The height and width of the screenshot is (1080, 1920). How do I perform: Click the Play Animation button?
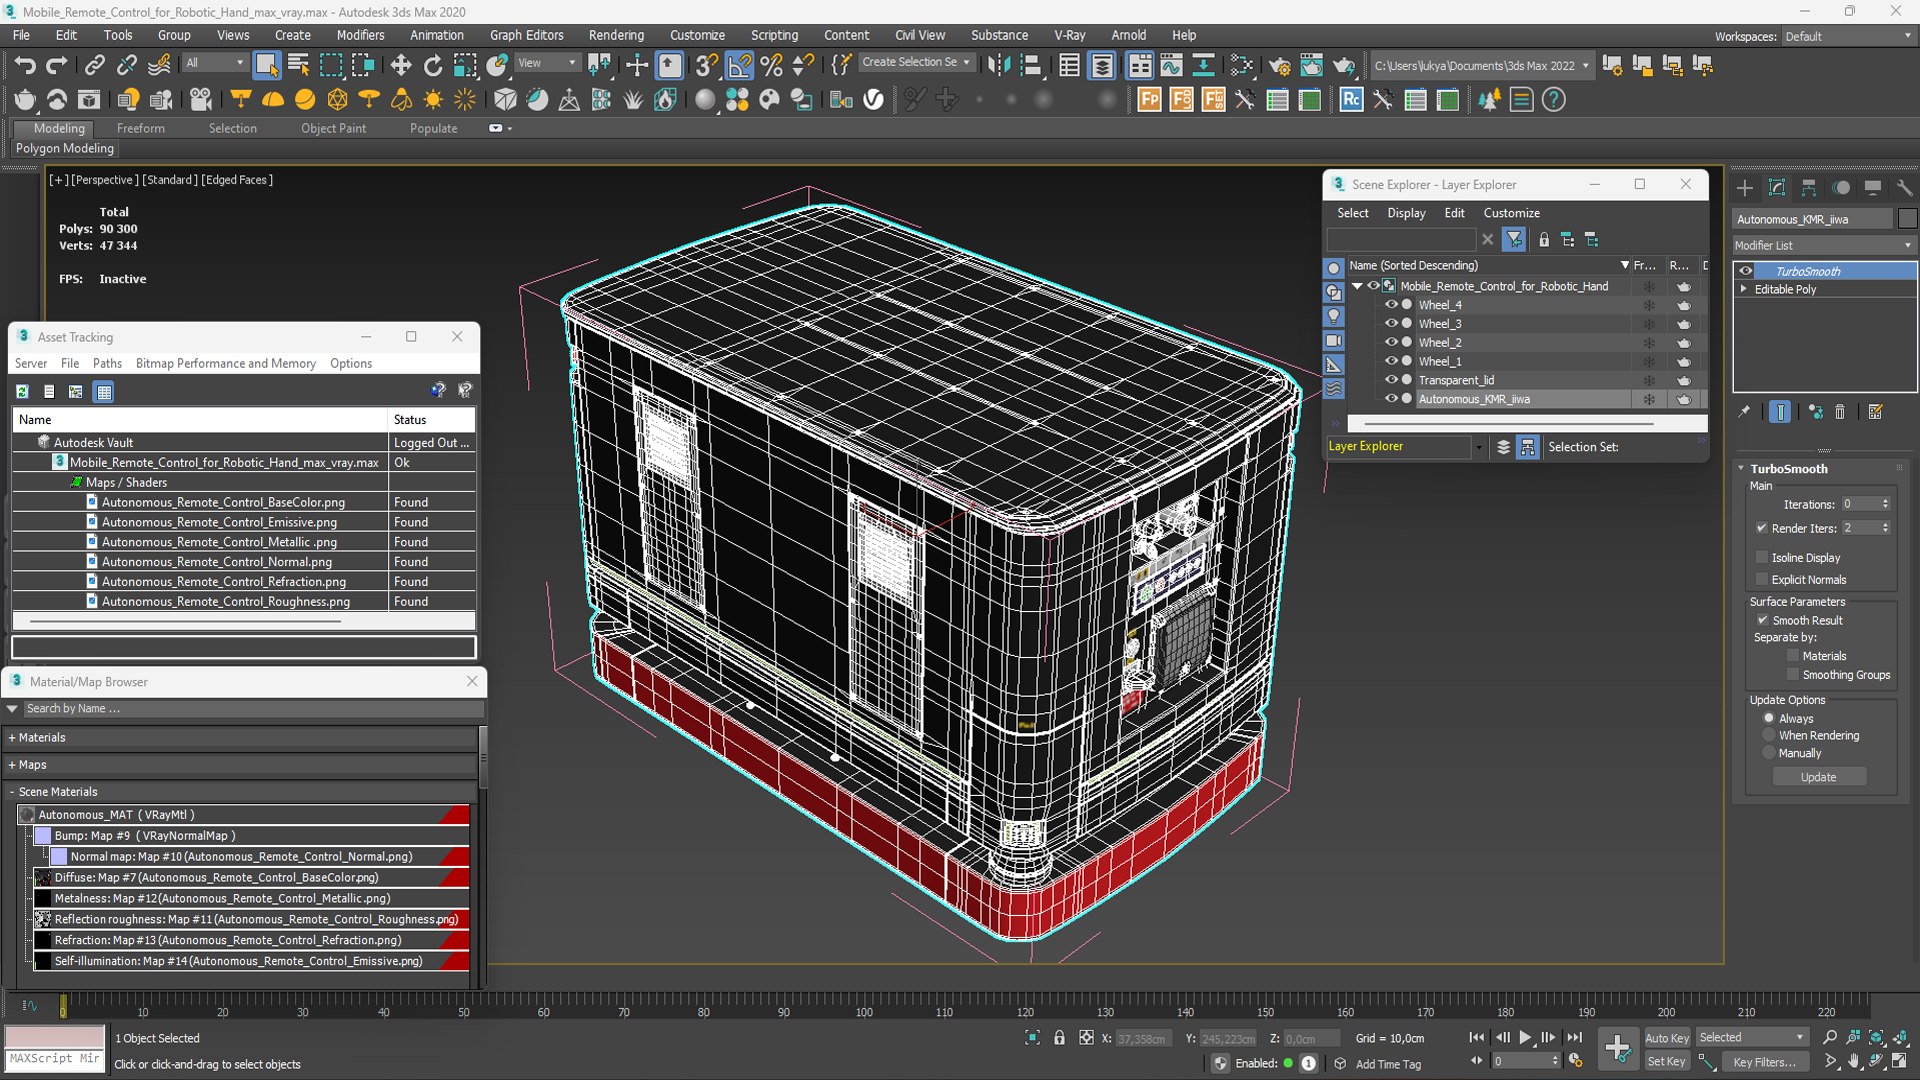(1525, 1038)
